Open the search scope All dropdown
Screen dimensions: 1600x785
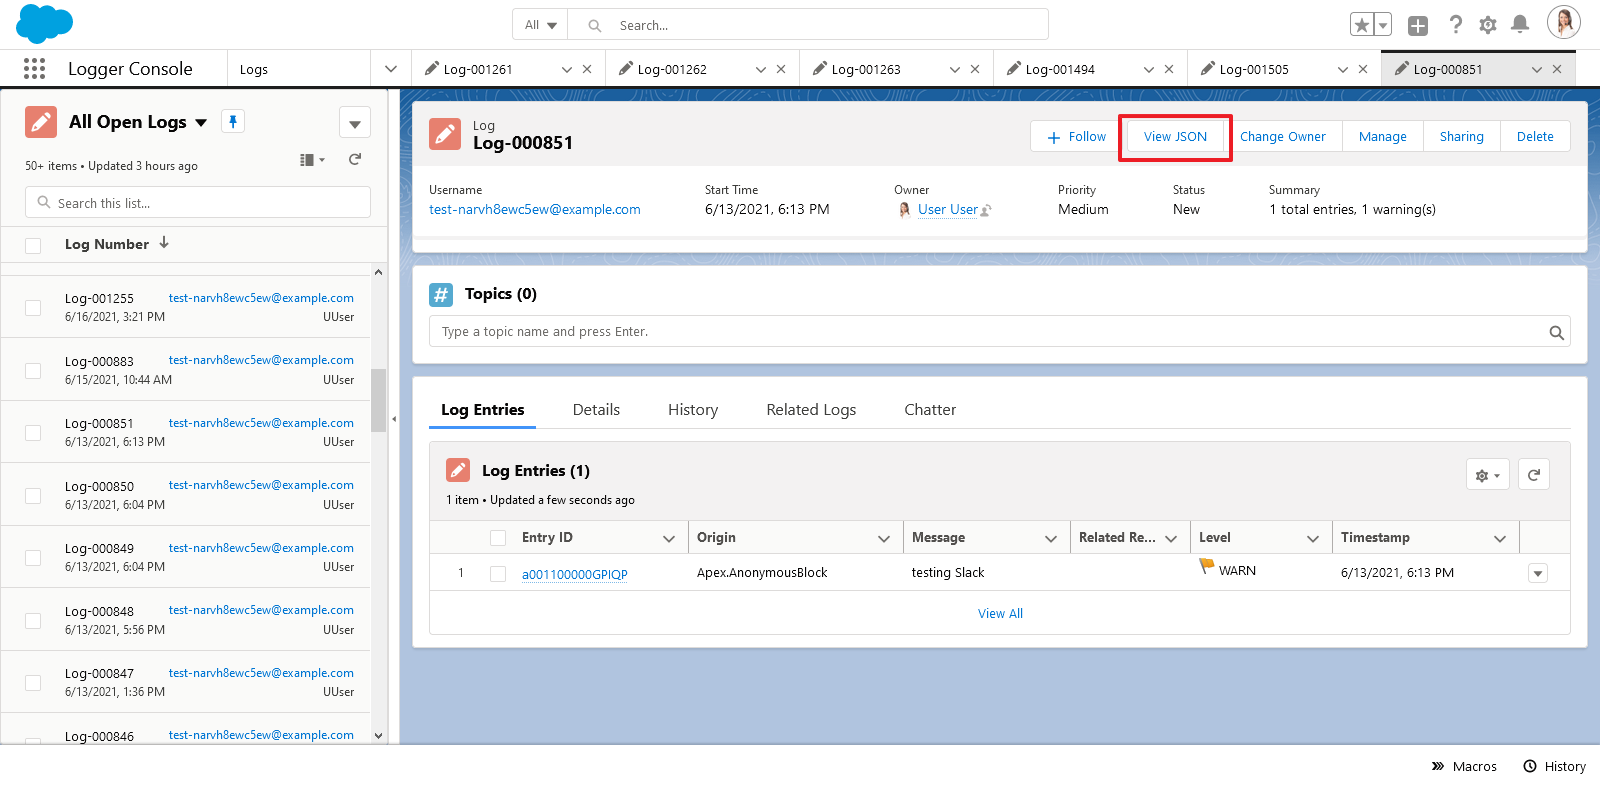pyautogui.click(x=541, y=25)
